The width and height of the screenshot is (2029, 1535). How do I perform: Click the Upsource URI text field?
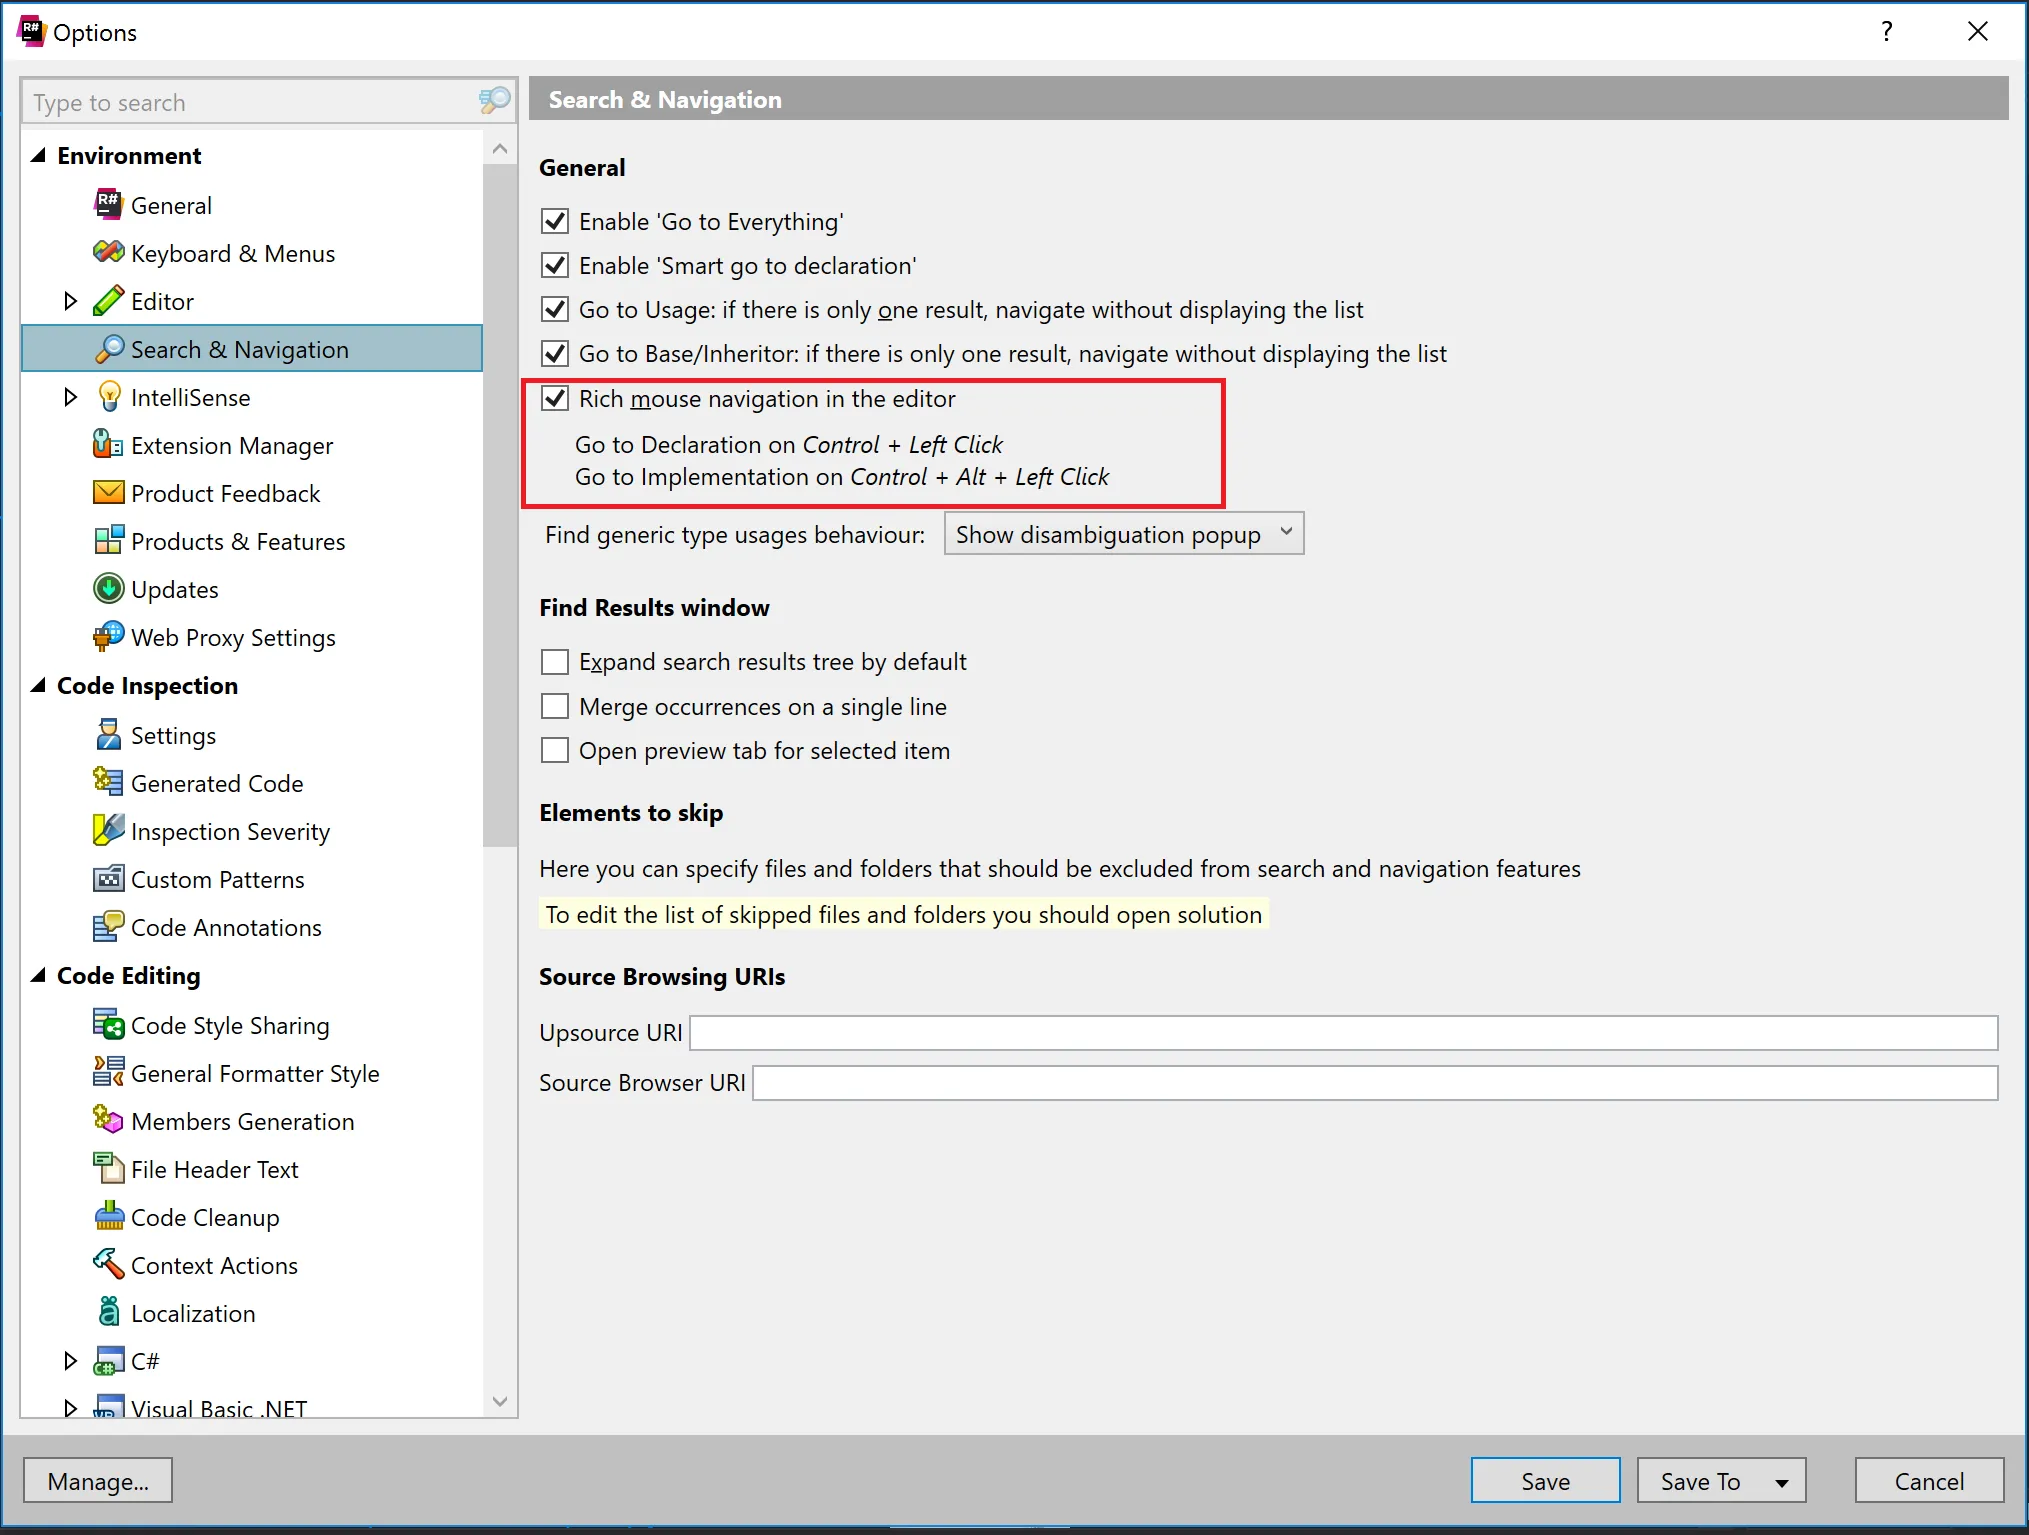(x=1343, y=1032)
